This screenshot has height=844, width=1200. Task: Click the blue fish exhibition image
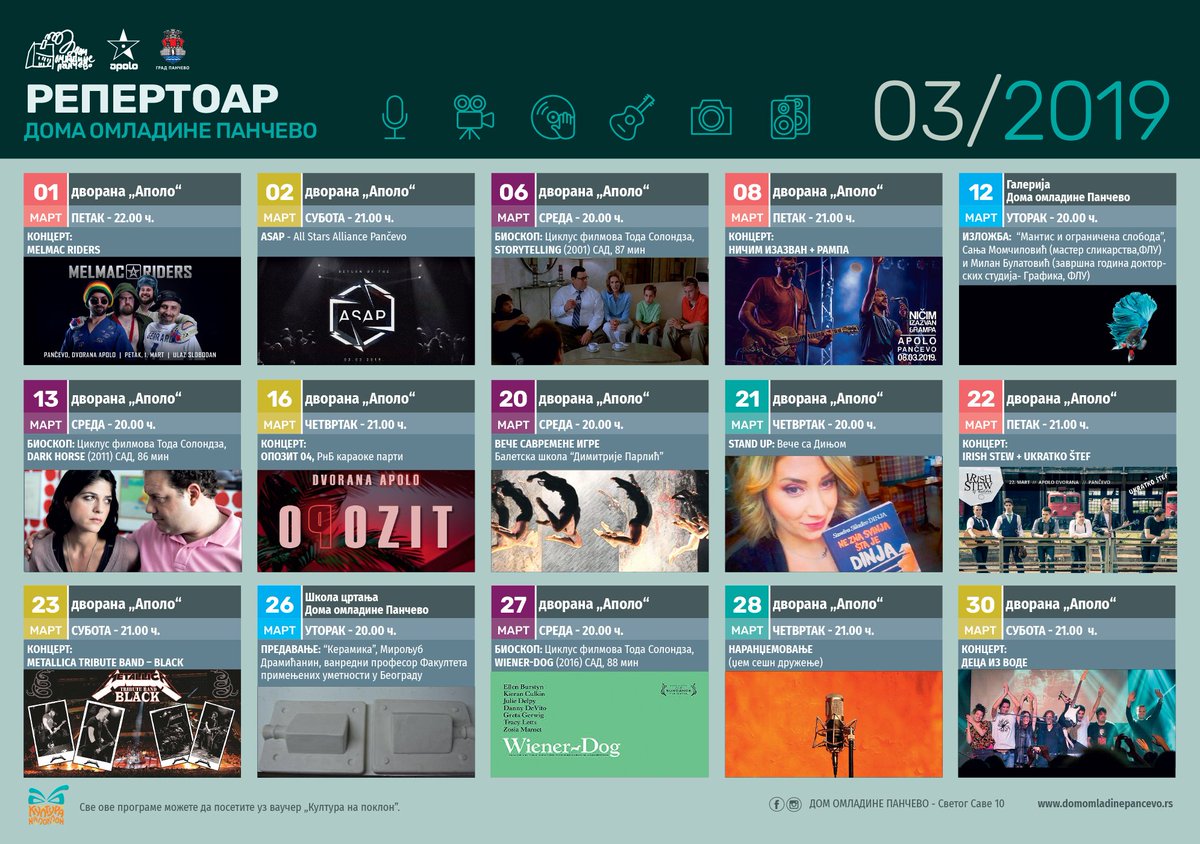coord(1067,324)
